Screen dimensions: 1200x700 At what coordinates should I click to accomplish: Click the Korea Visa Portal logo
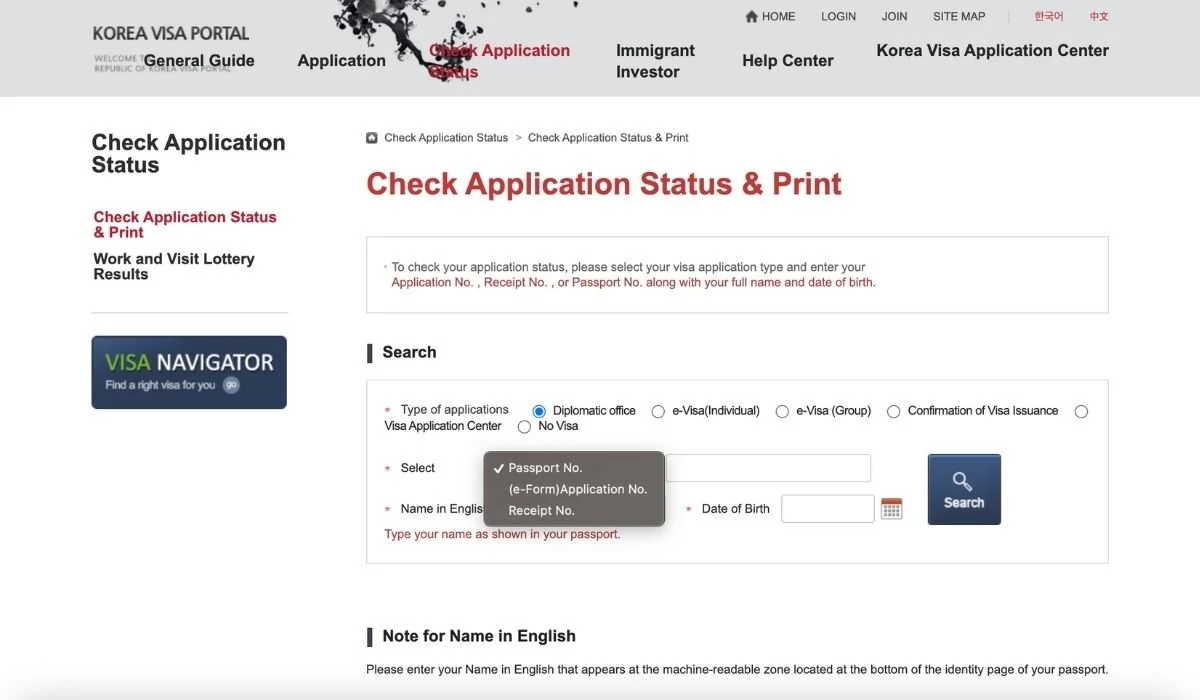(170, 32)
